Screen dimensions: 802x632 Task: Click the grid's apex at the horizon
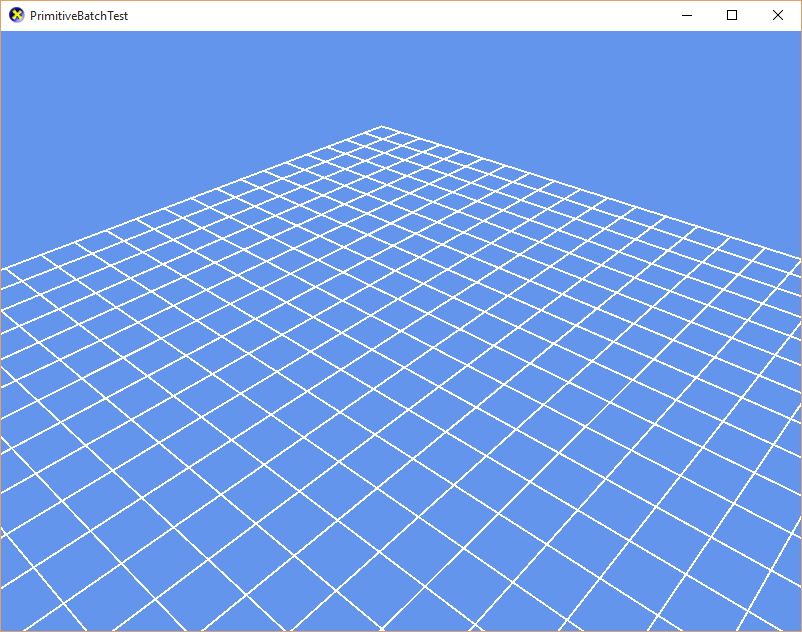pyautogui.click(x=383, y=126)
